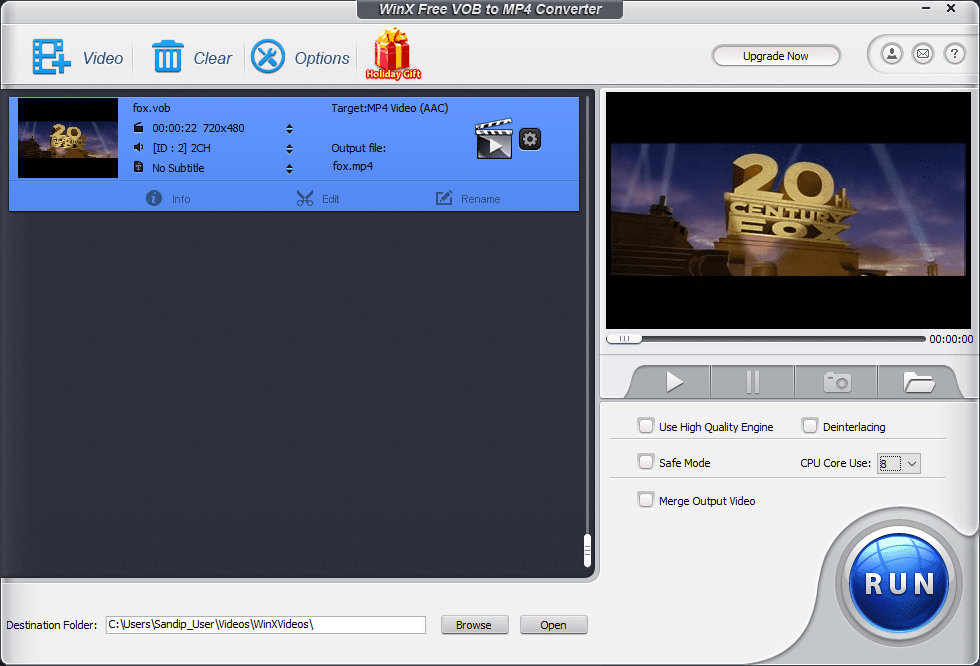Pause the preview playback

(752, 382)
